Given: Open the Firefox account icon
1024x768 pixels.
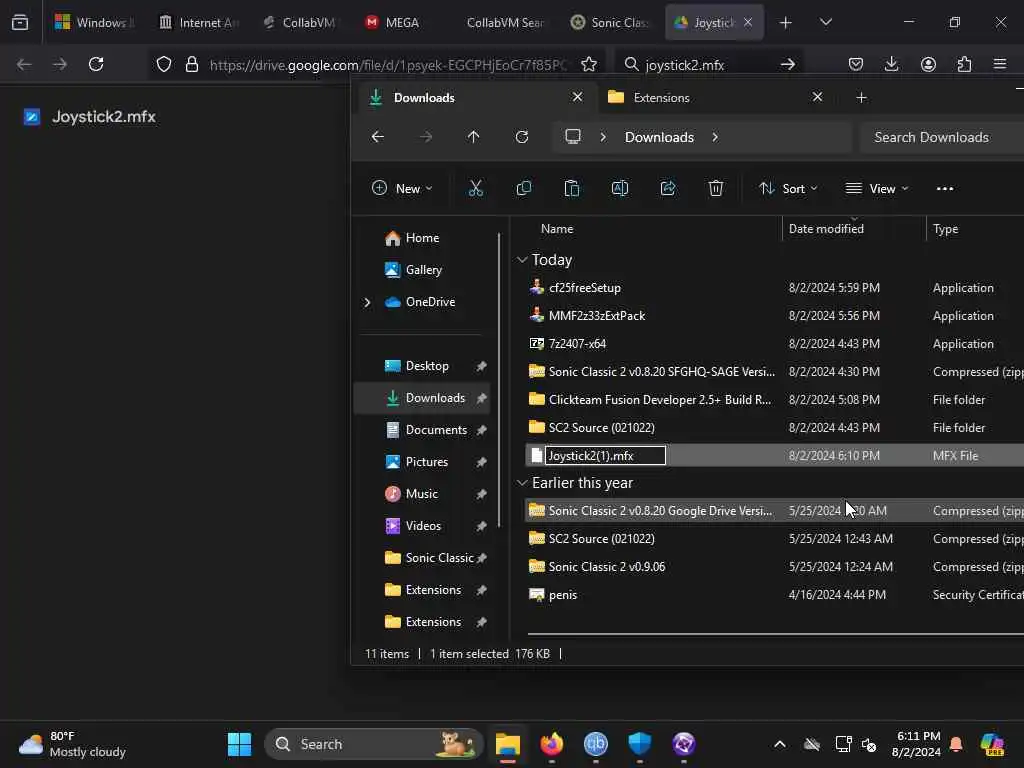Looking at the screenshot, I should point(928,64).
